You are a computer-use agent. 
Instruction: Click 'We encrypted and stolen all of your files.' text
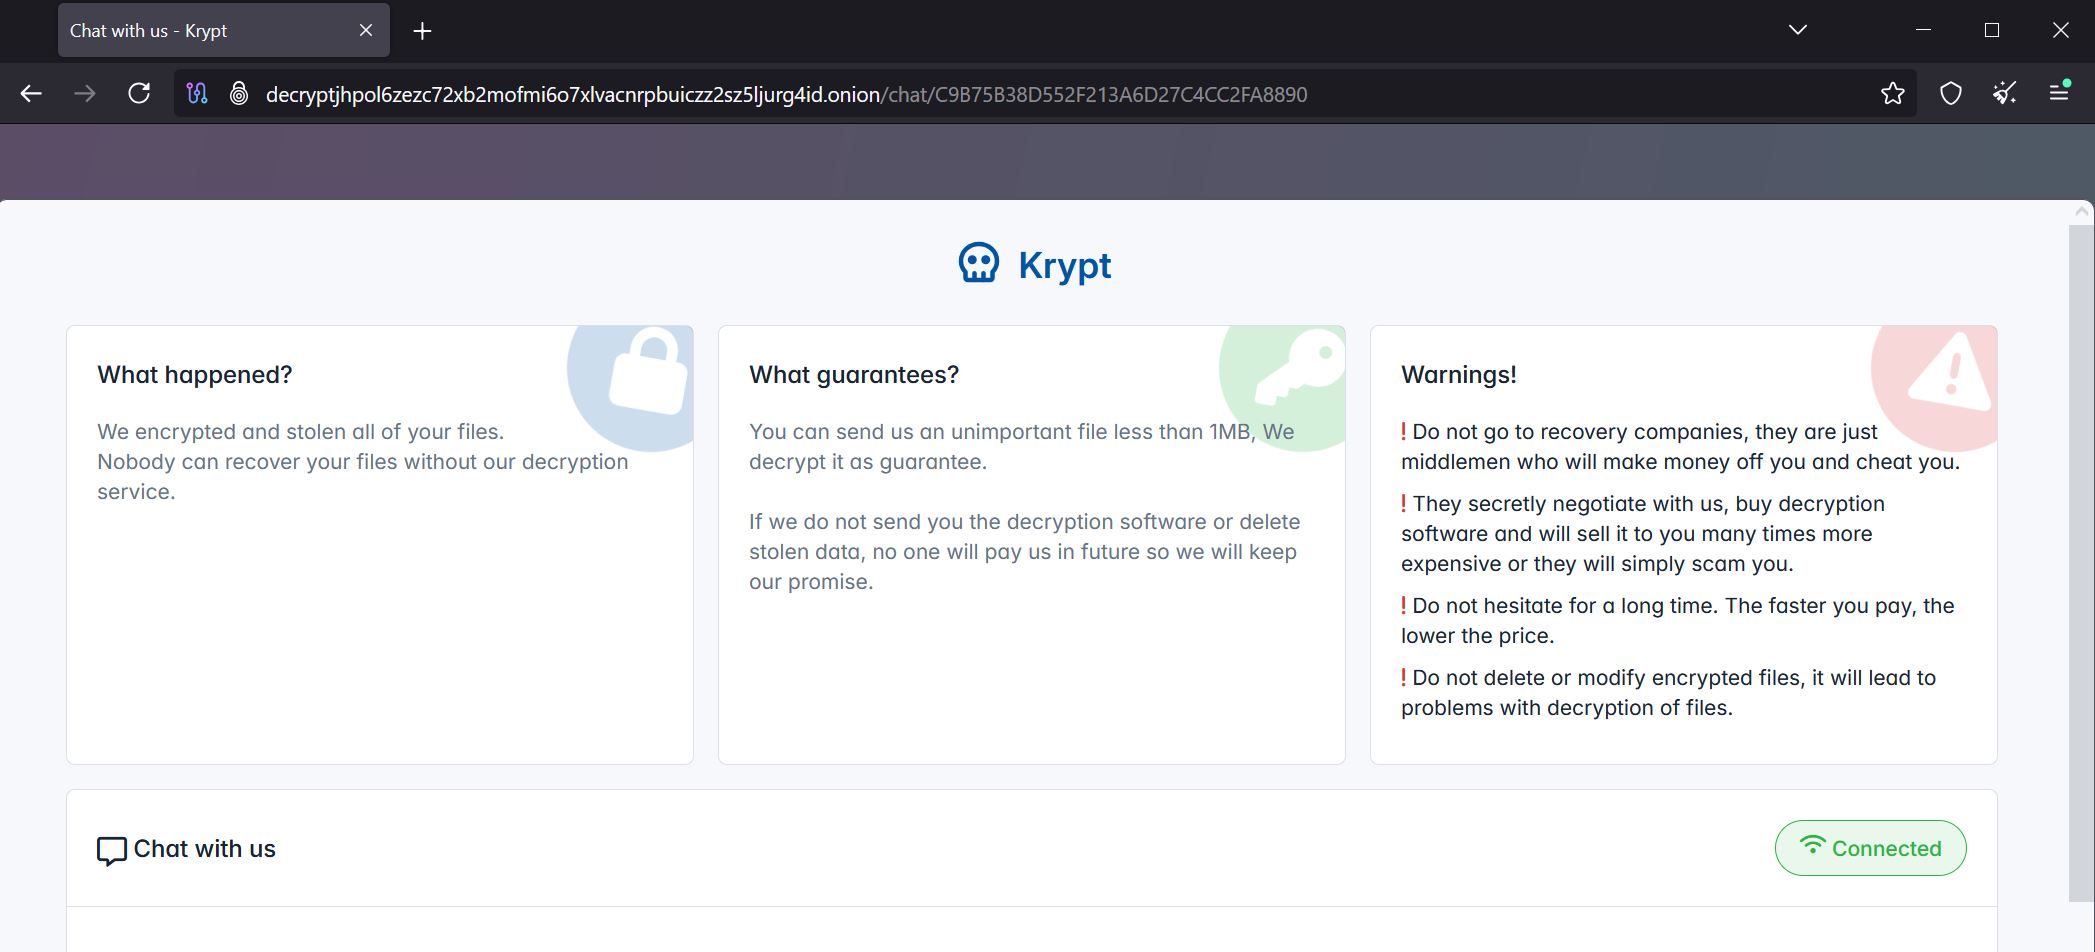click(x=300, y=431)
